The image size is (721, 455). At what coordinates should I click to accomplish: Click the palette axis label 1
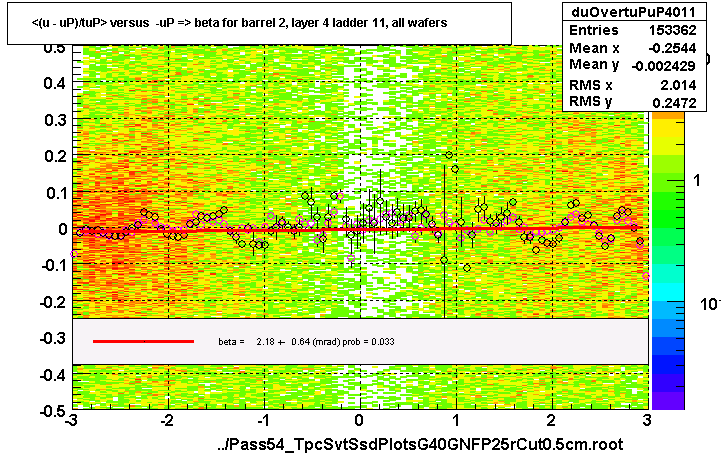pos(697,181)
